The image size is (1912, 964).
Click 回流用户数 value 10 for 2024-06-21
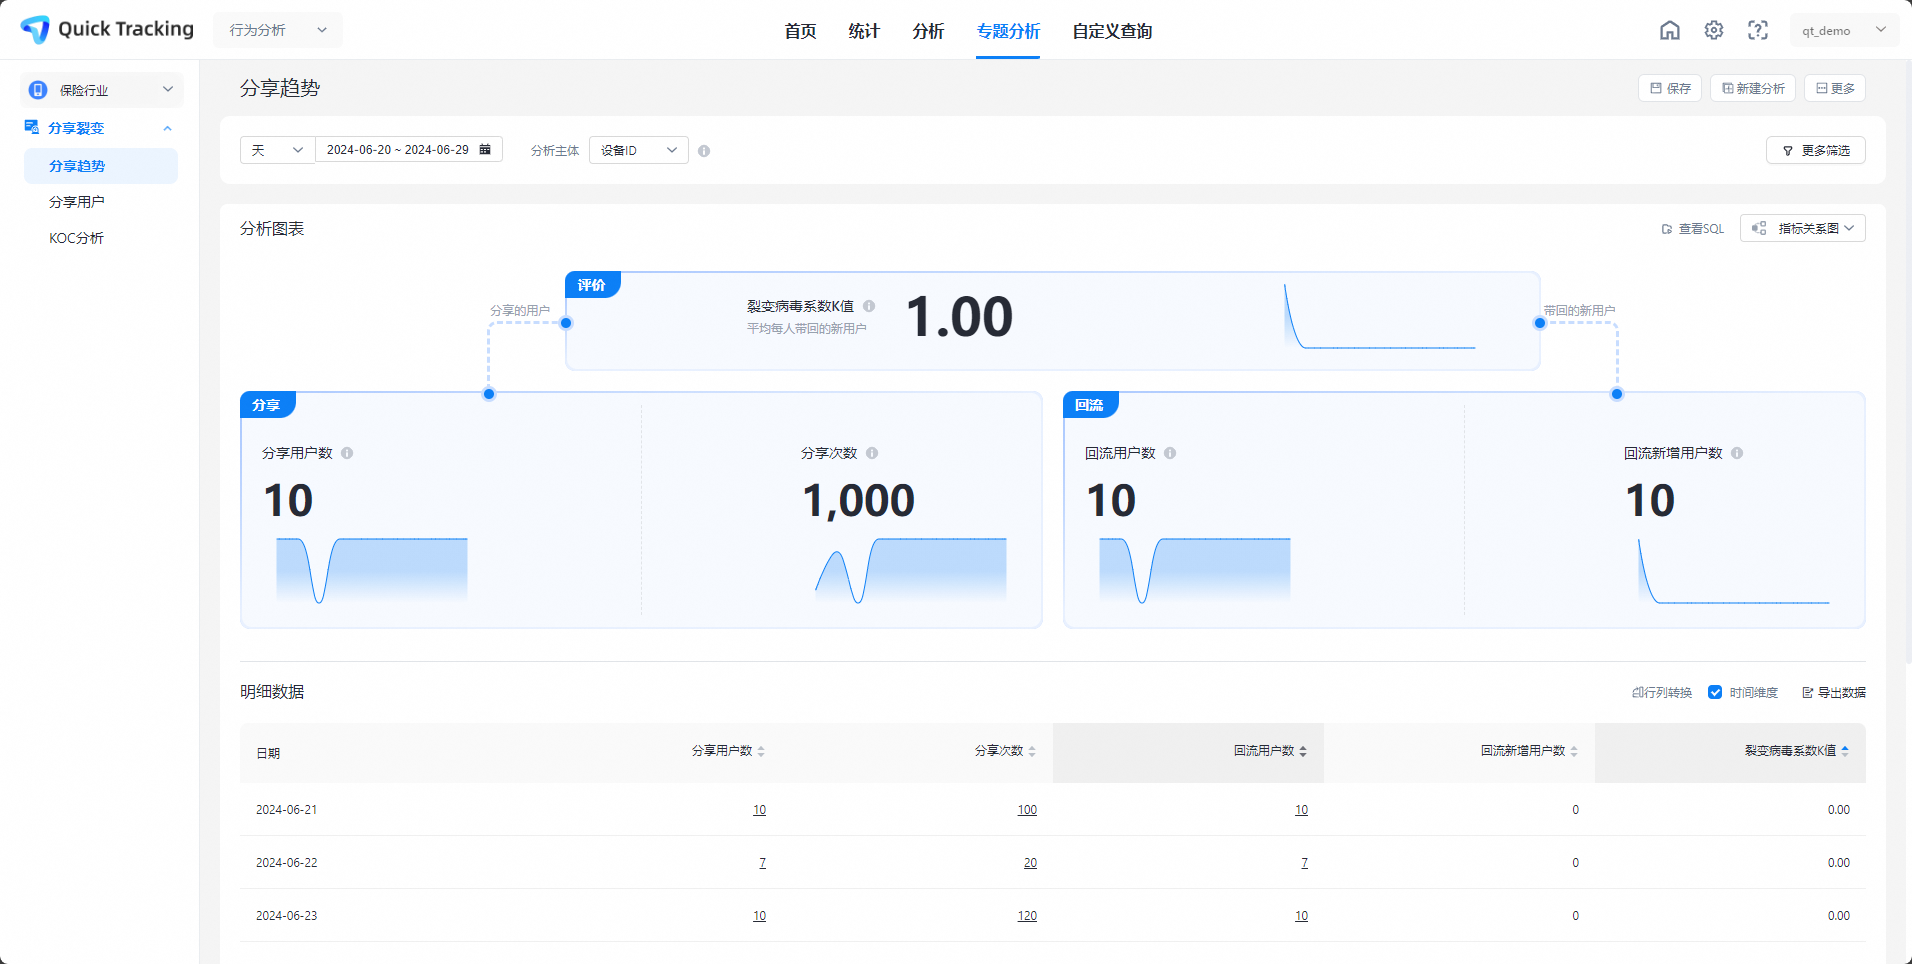pyautogui.click(x=1301, y=810)
